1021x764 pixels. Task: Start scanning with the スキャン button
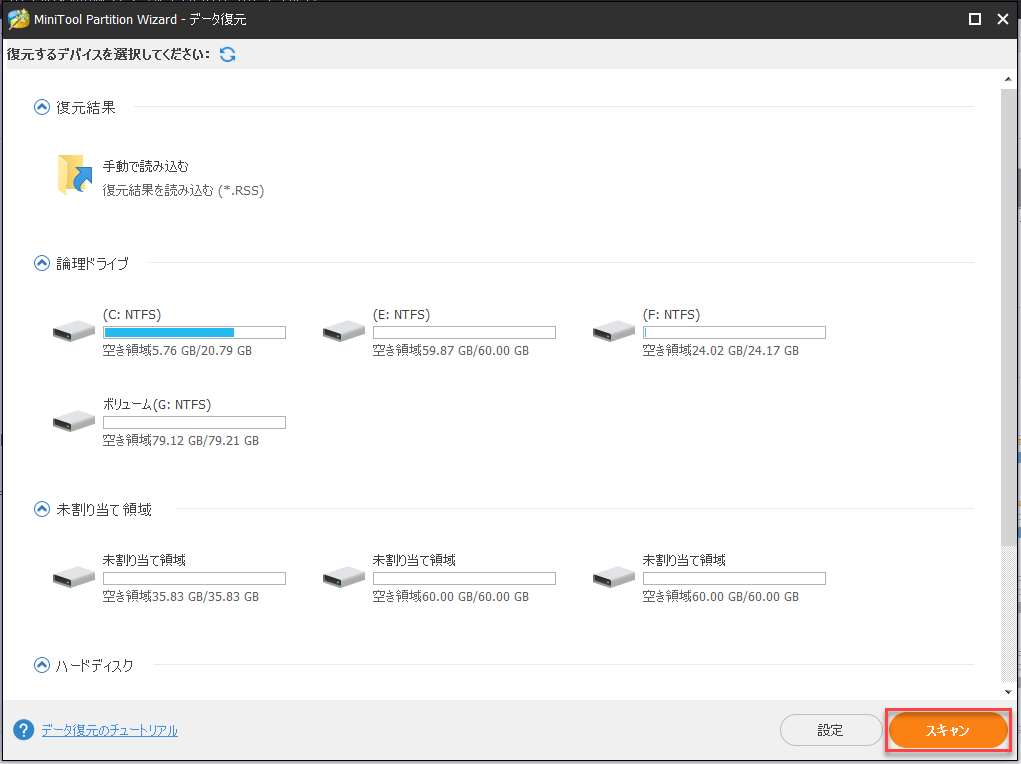pos(946,730)
